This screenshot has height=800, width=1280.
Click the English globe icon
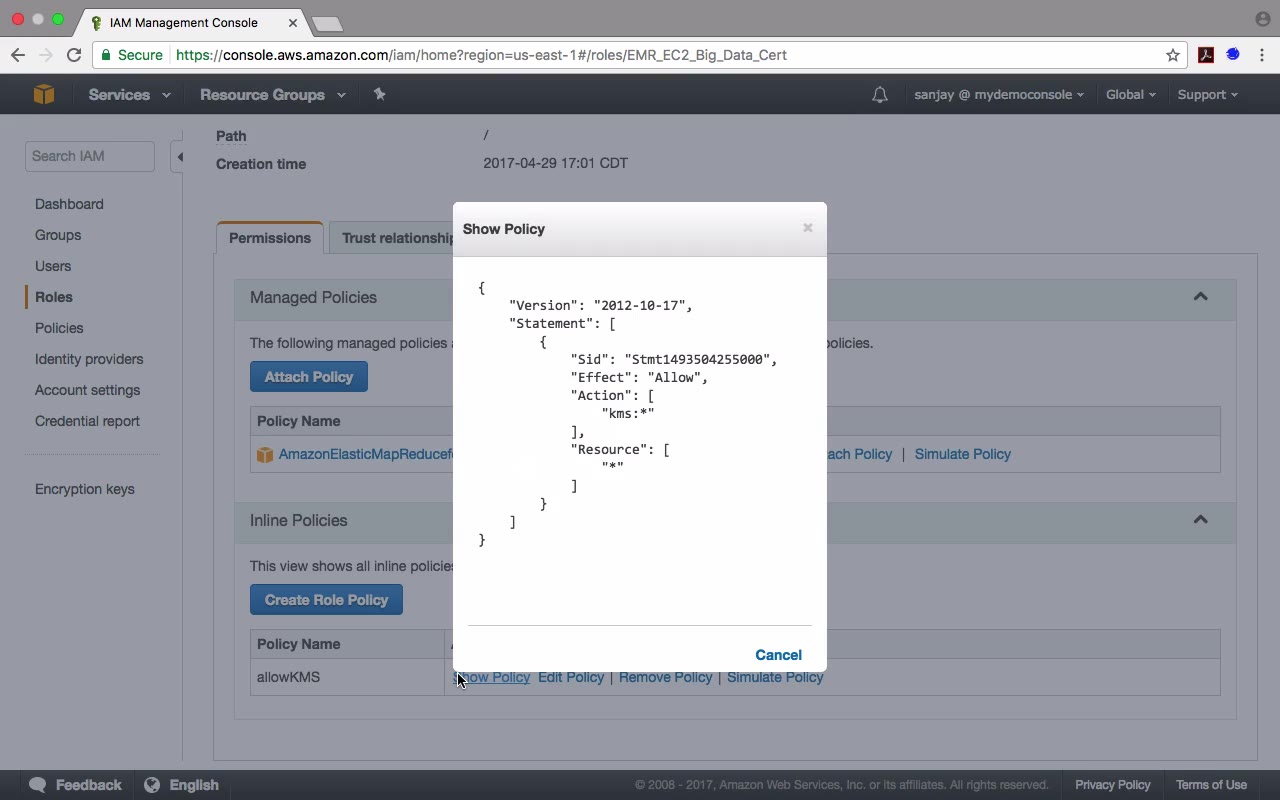(x=152, y=785)
